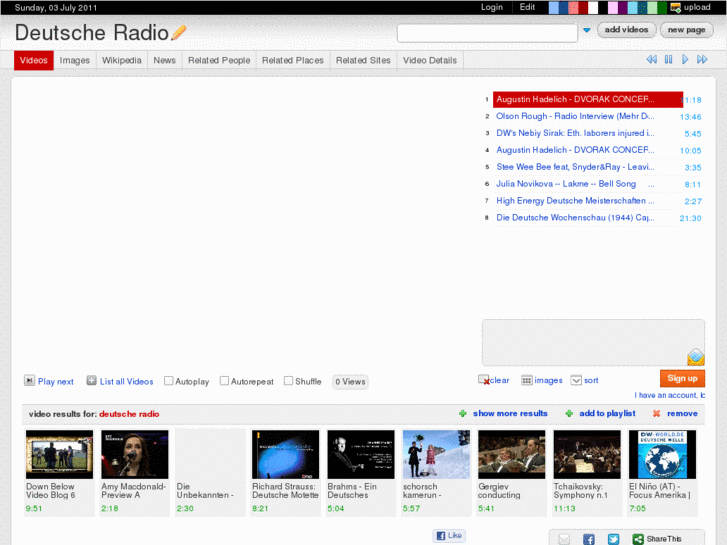Pause playback with the pause icon
The width and height of the screenshot is (727, 545).
coord(669,60)
